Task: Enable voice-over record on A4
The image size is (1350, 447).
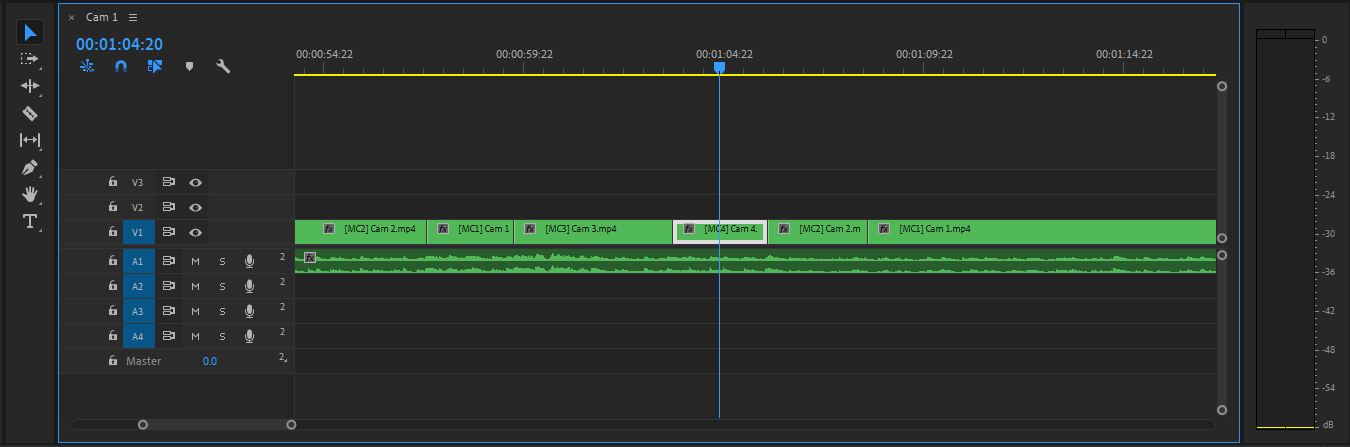Action: [249, 336]
